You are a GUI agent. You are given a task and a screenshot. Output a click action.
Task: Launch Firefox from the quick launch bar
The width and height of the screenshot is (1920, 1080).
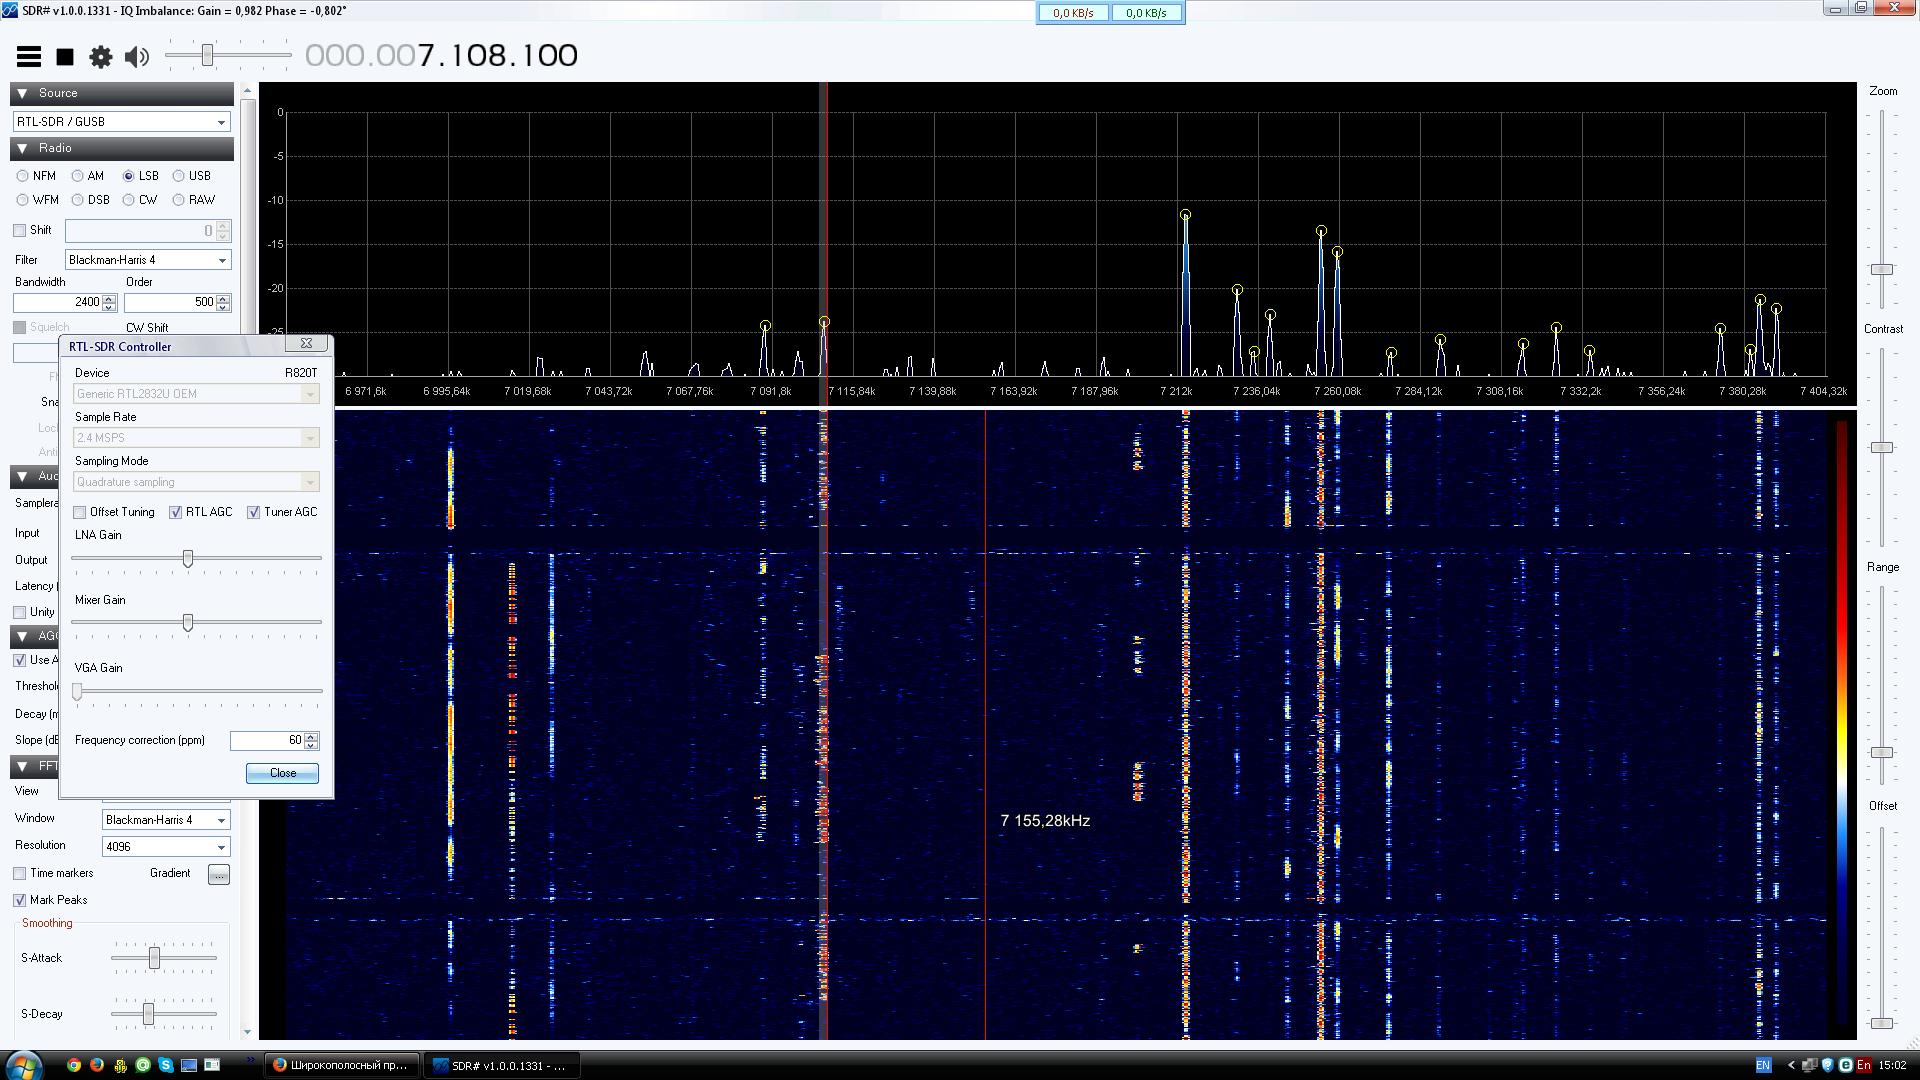[x=96, y=1065]
